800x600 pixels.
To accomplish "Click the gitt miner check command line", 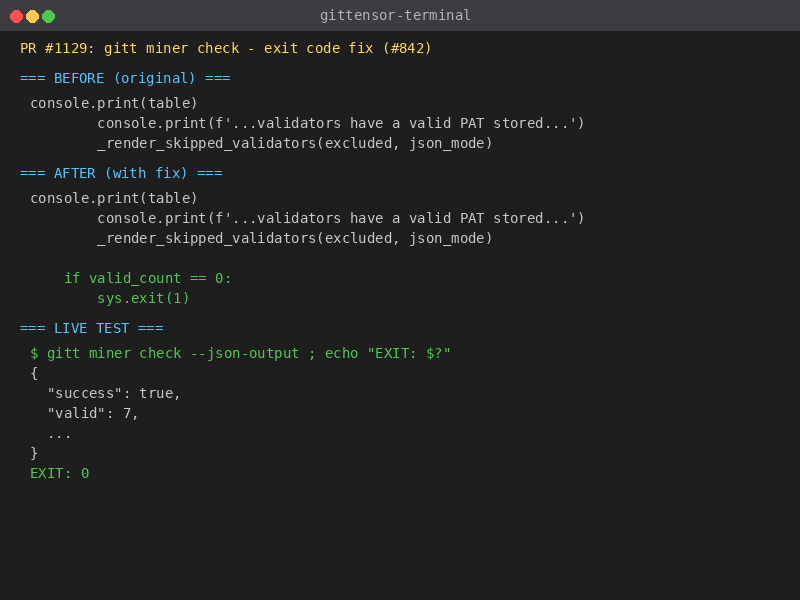I will 240,354.
